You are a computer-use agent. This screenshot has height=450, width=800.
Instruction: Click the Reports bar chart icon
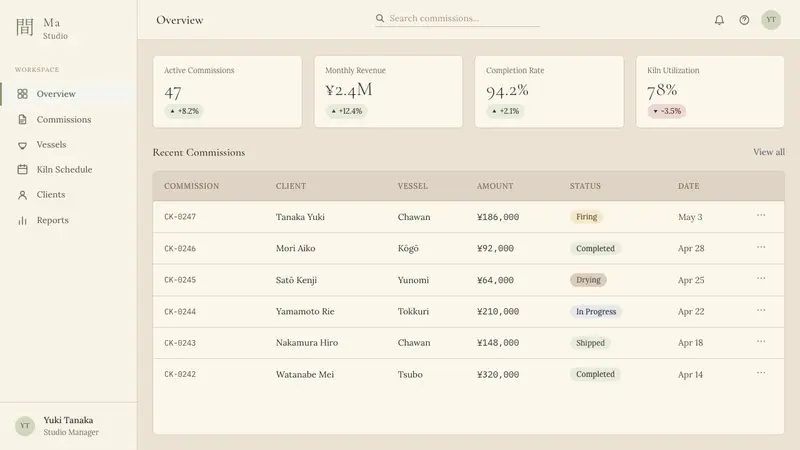(x=22, y=220)
